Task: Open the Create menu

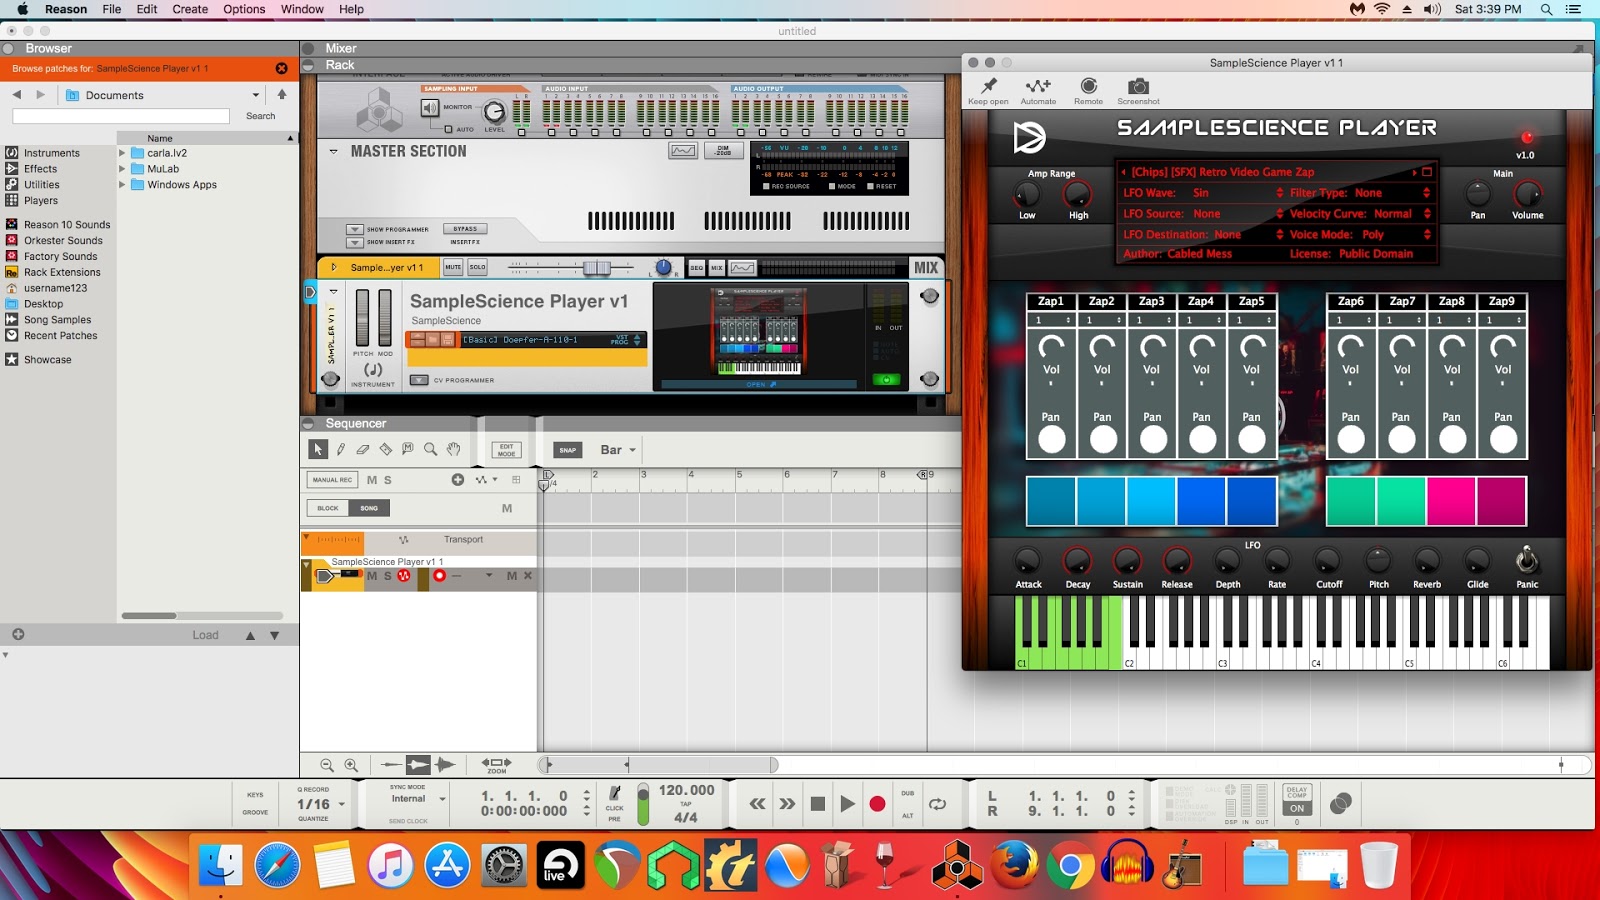Action: [x=190, y=9]
